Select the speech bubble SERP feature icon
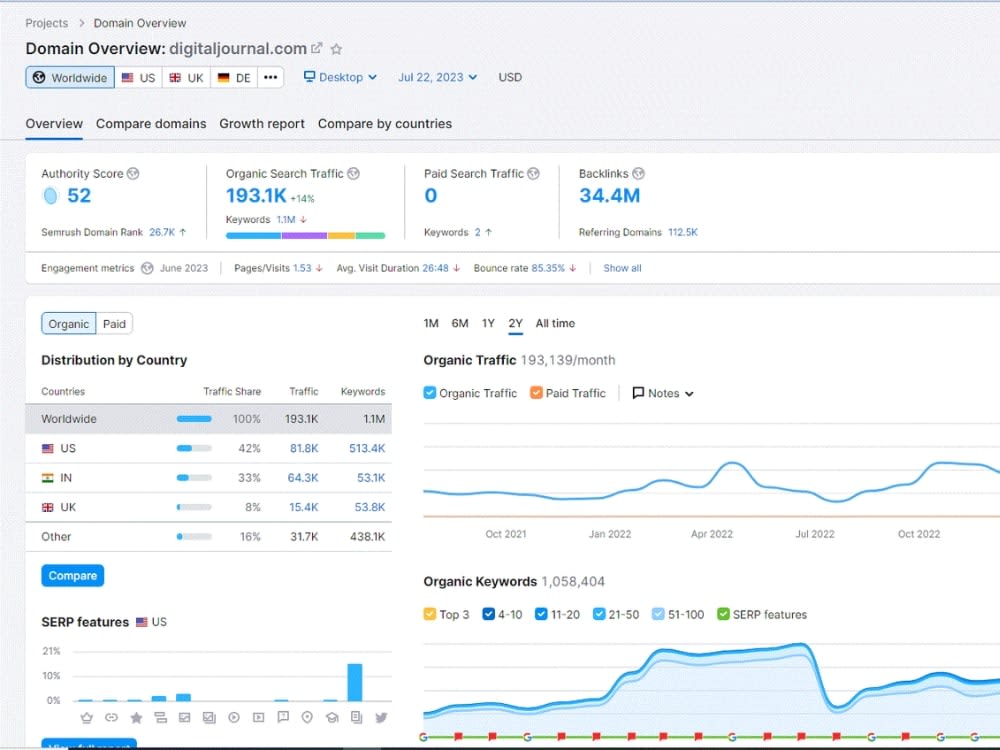1000x750 pixels. (283, 717)
